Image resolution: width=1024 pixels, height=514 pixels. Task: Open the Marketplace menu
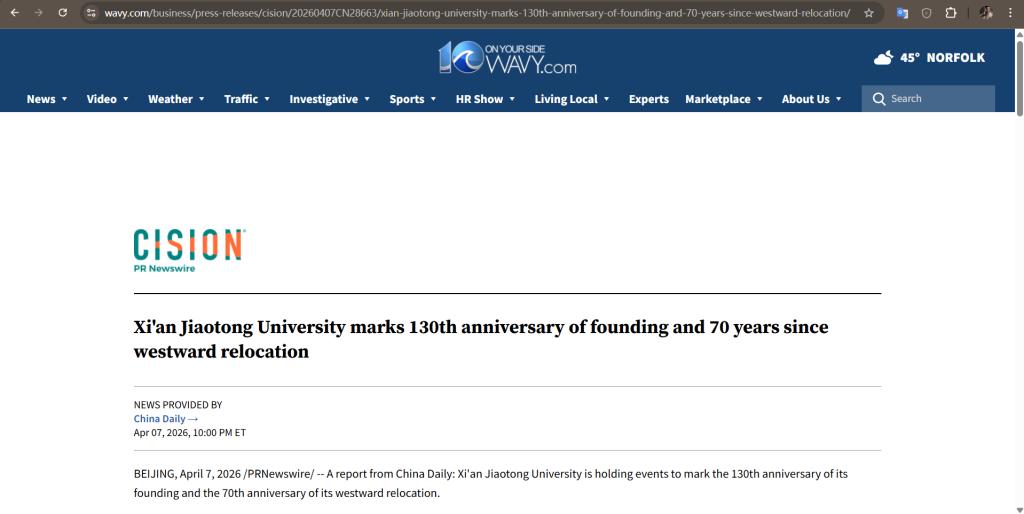pos(723,99)
